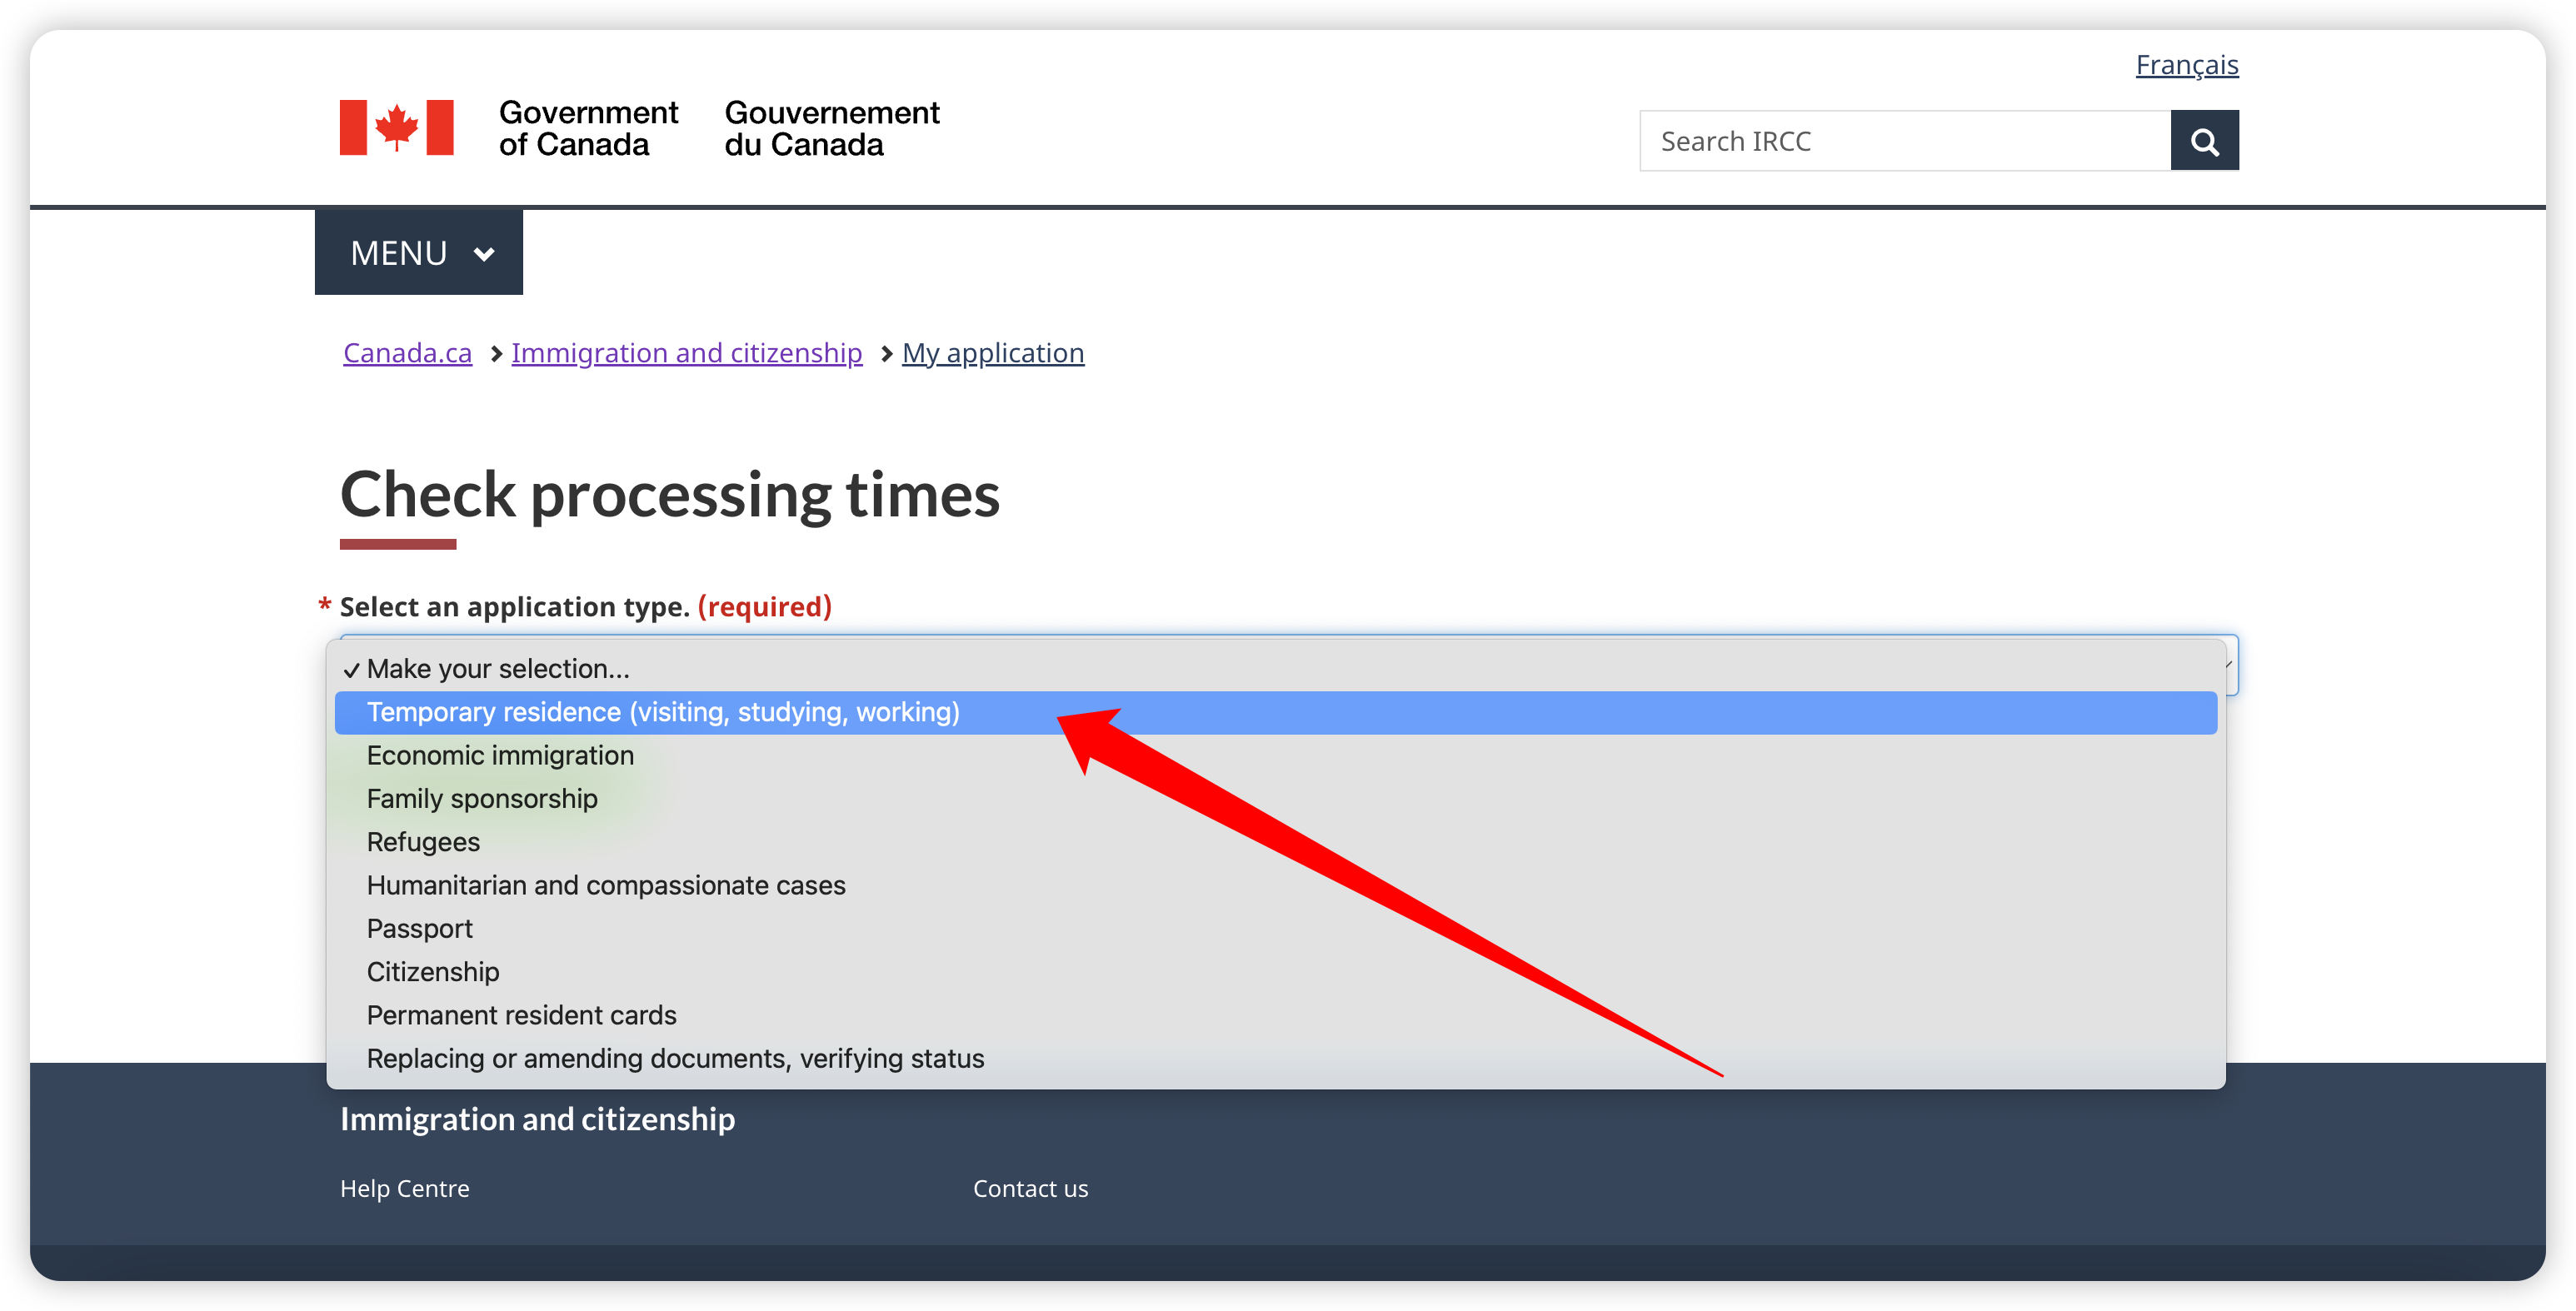Click the search magnifier button
This screenshot has height=1311, width=2576.
pyautogui.click(x=2204, y=141)
